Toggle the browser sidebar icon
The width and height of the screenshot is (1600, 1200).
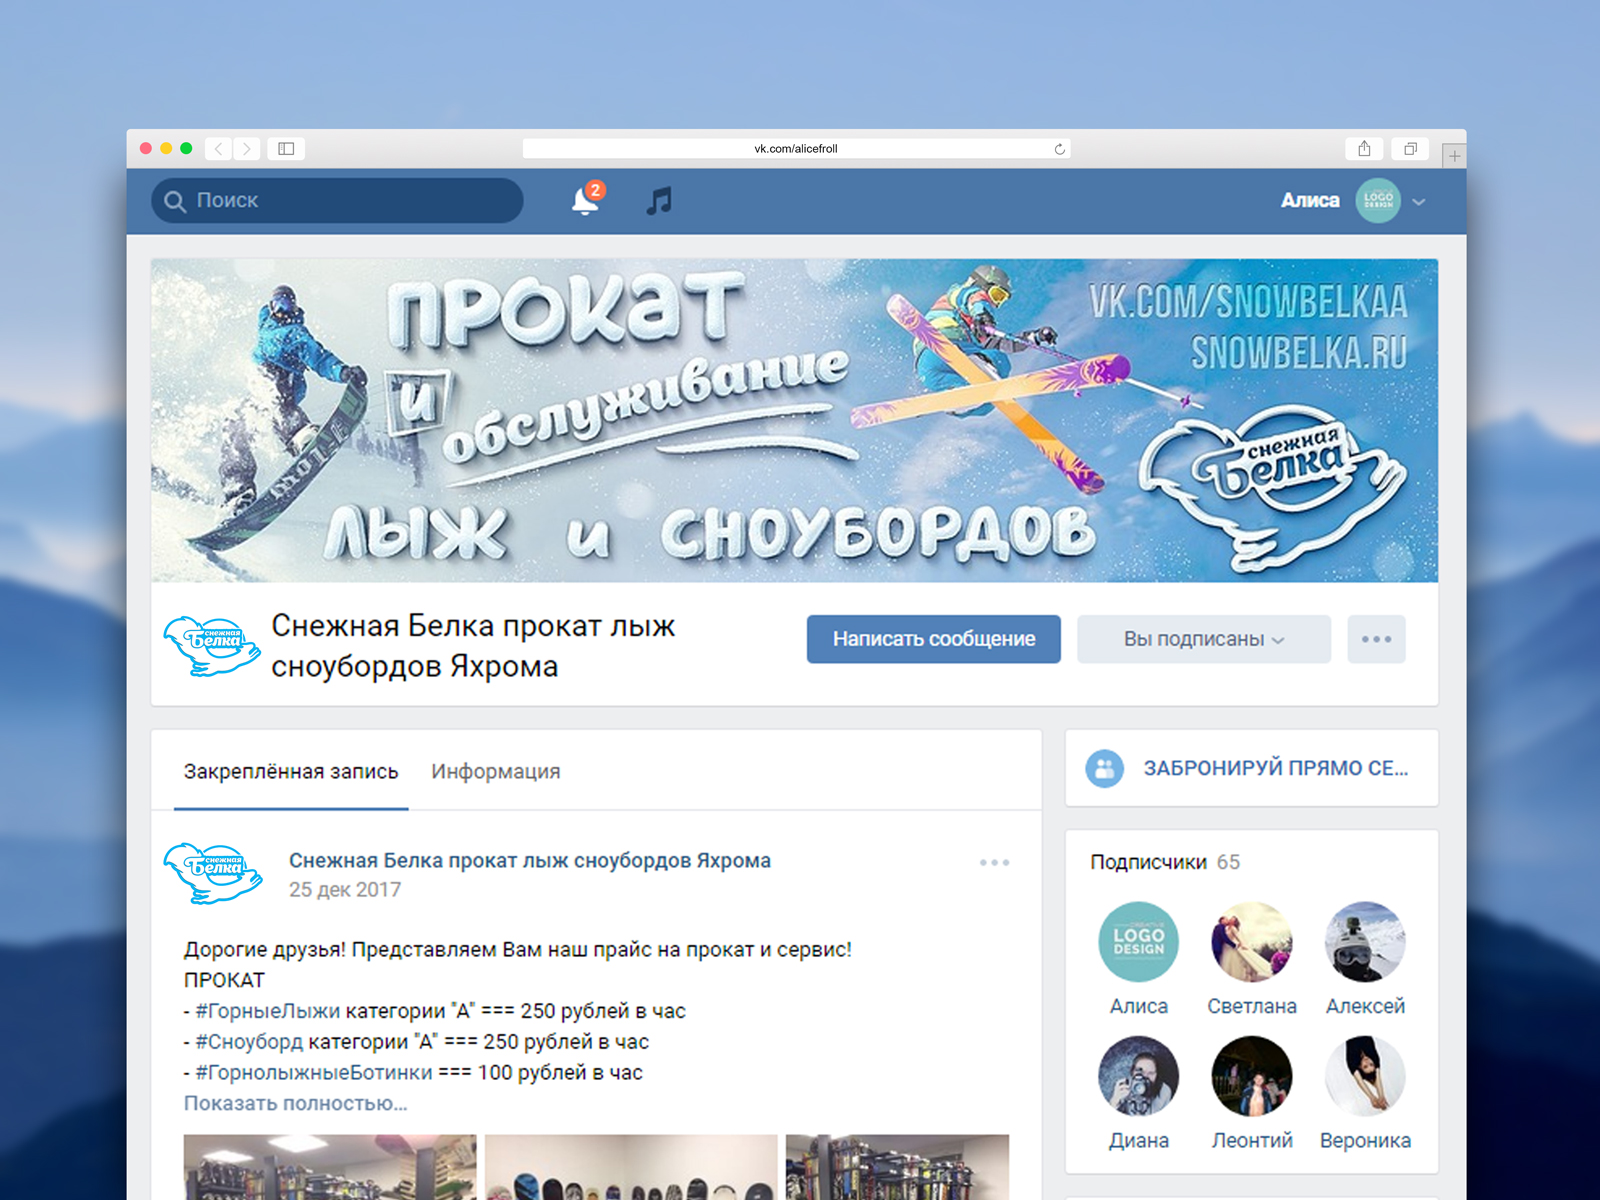tap(286, 149)
